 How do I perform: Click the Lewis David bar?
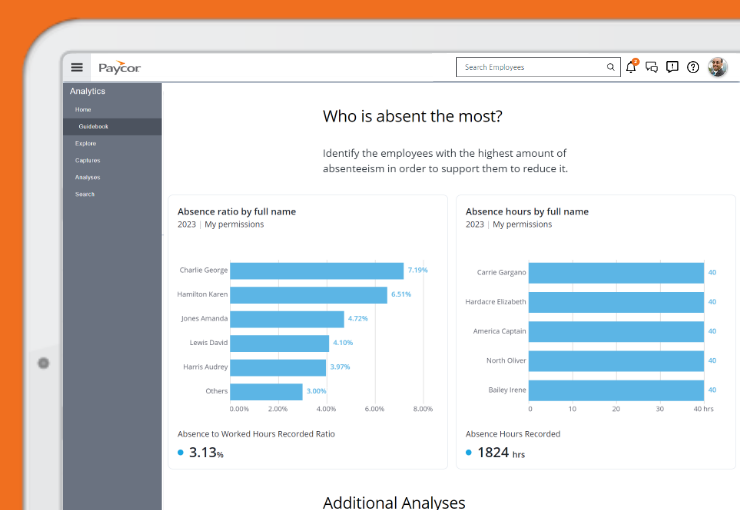pos(279,343)
